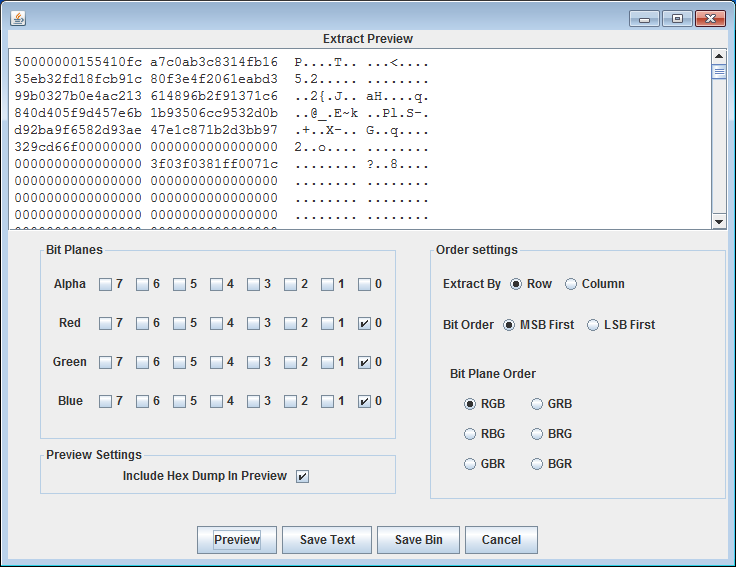This screenshot has width=736, height=567.
Task: Check the Alpha bit plane 7 box
Action: click(106, 284)
